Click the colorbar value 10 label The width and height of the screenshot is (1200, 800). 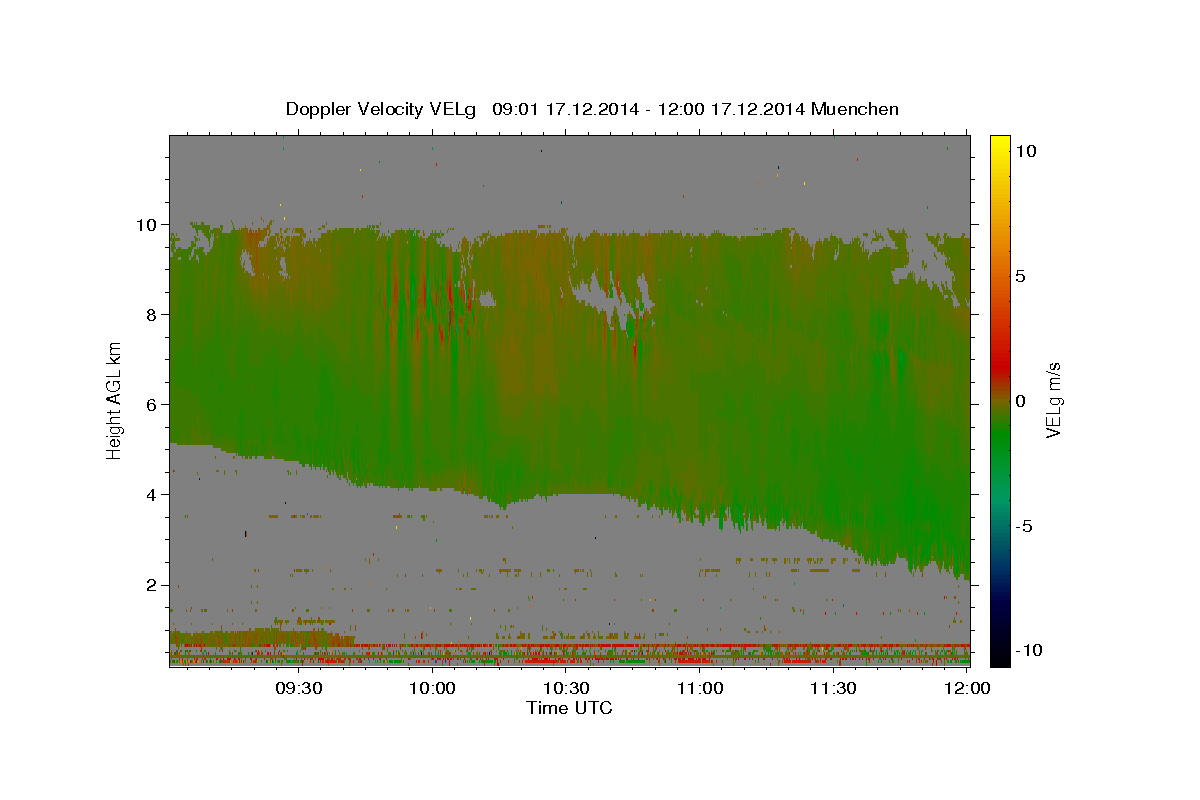pos(1025,151)
